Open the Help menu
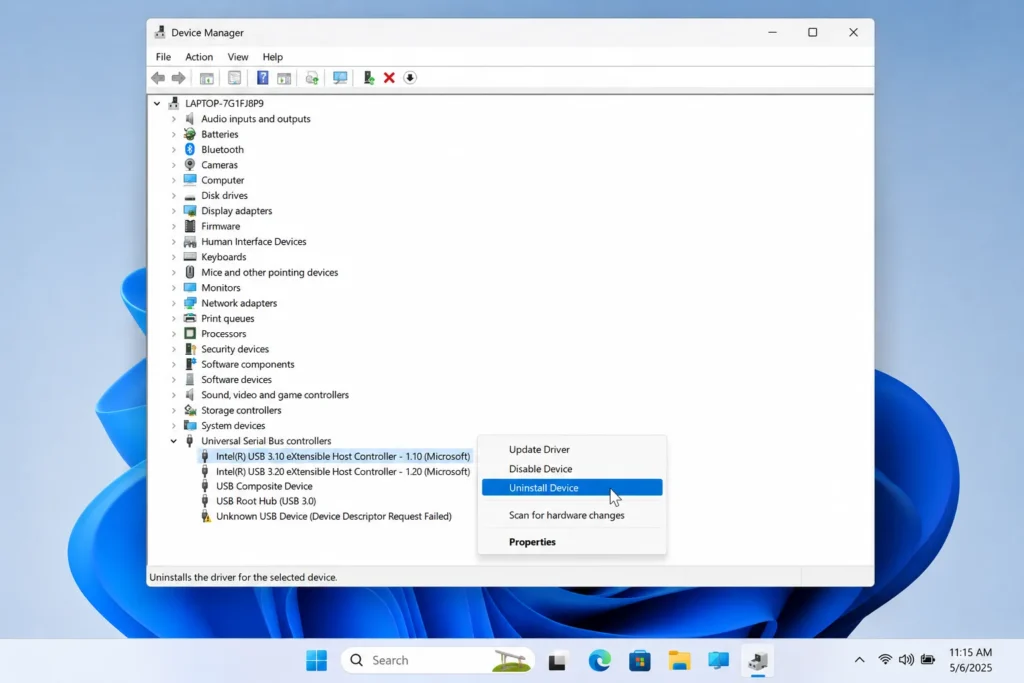1024x683 pixels. [272, 57]
